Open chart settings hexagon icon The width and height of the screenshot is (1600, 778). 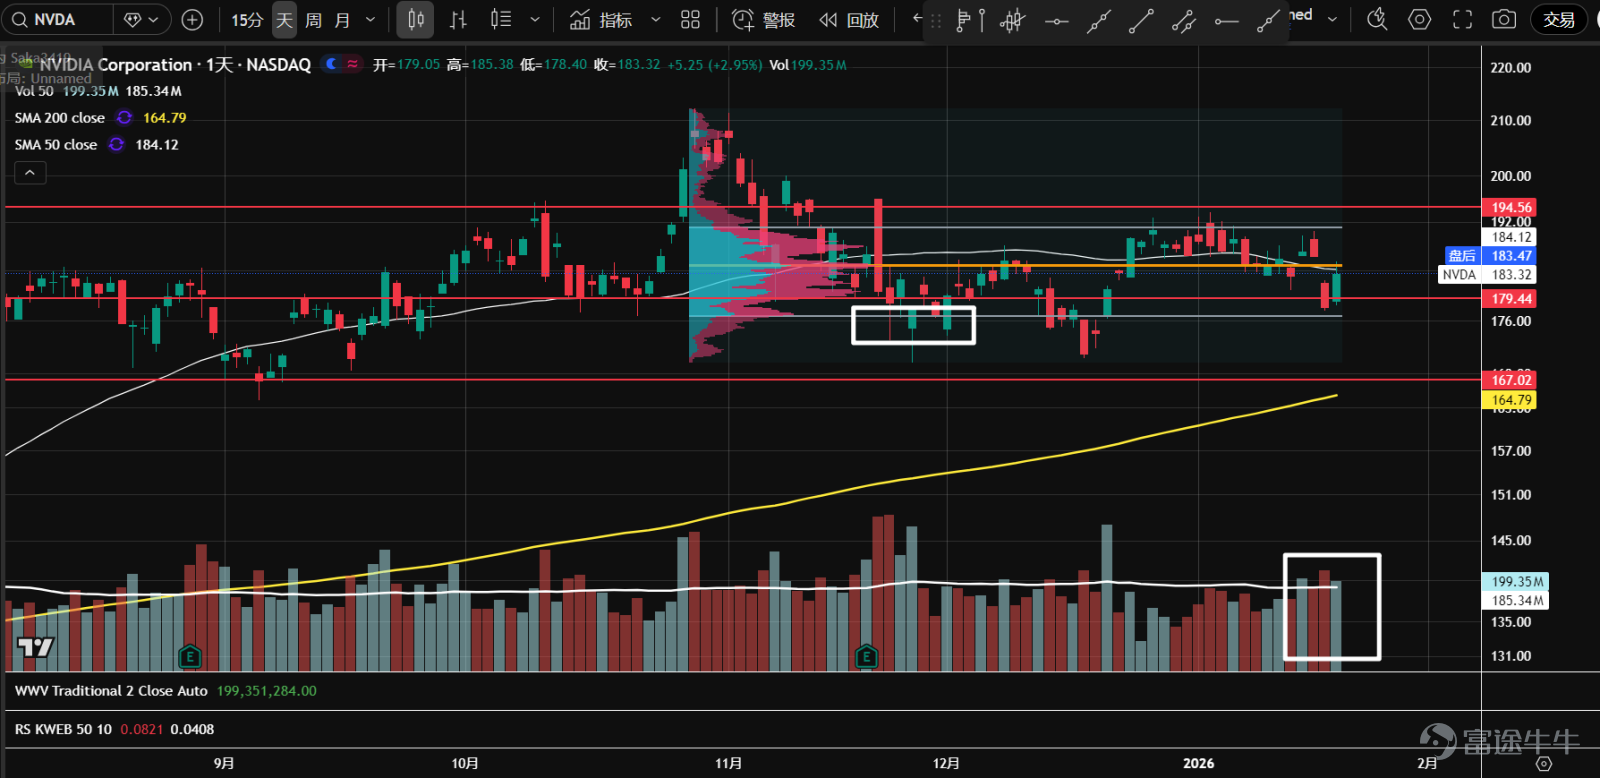tap(1419, 19)
